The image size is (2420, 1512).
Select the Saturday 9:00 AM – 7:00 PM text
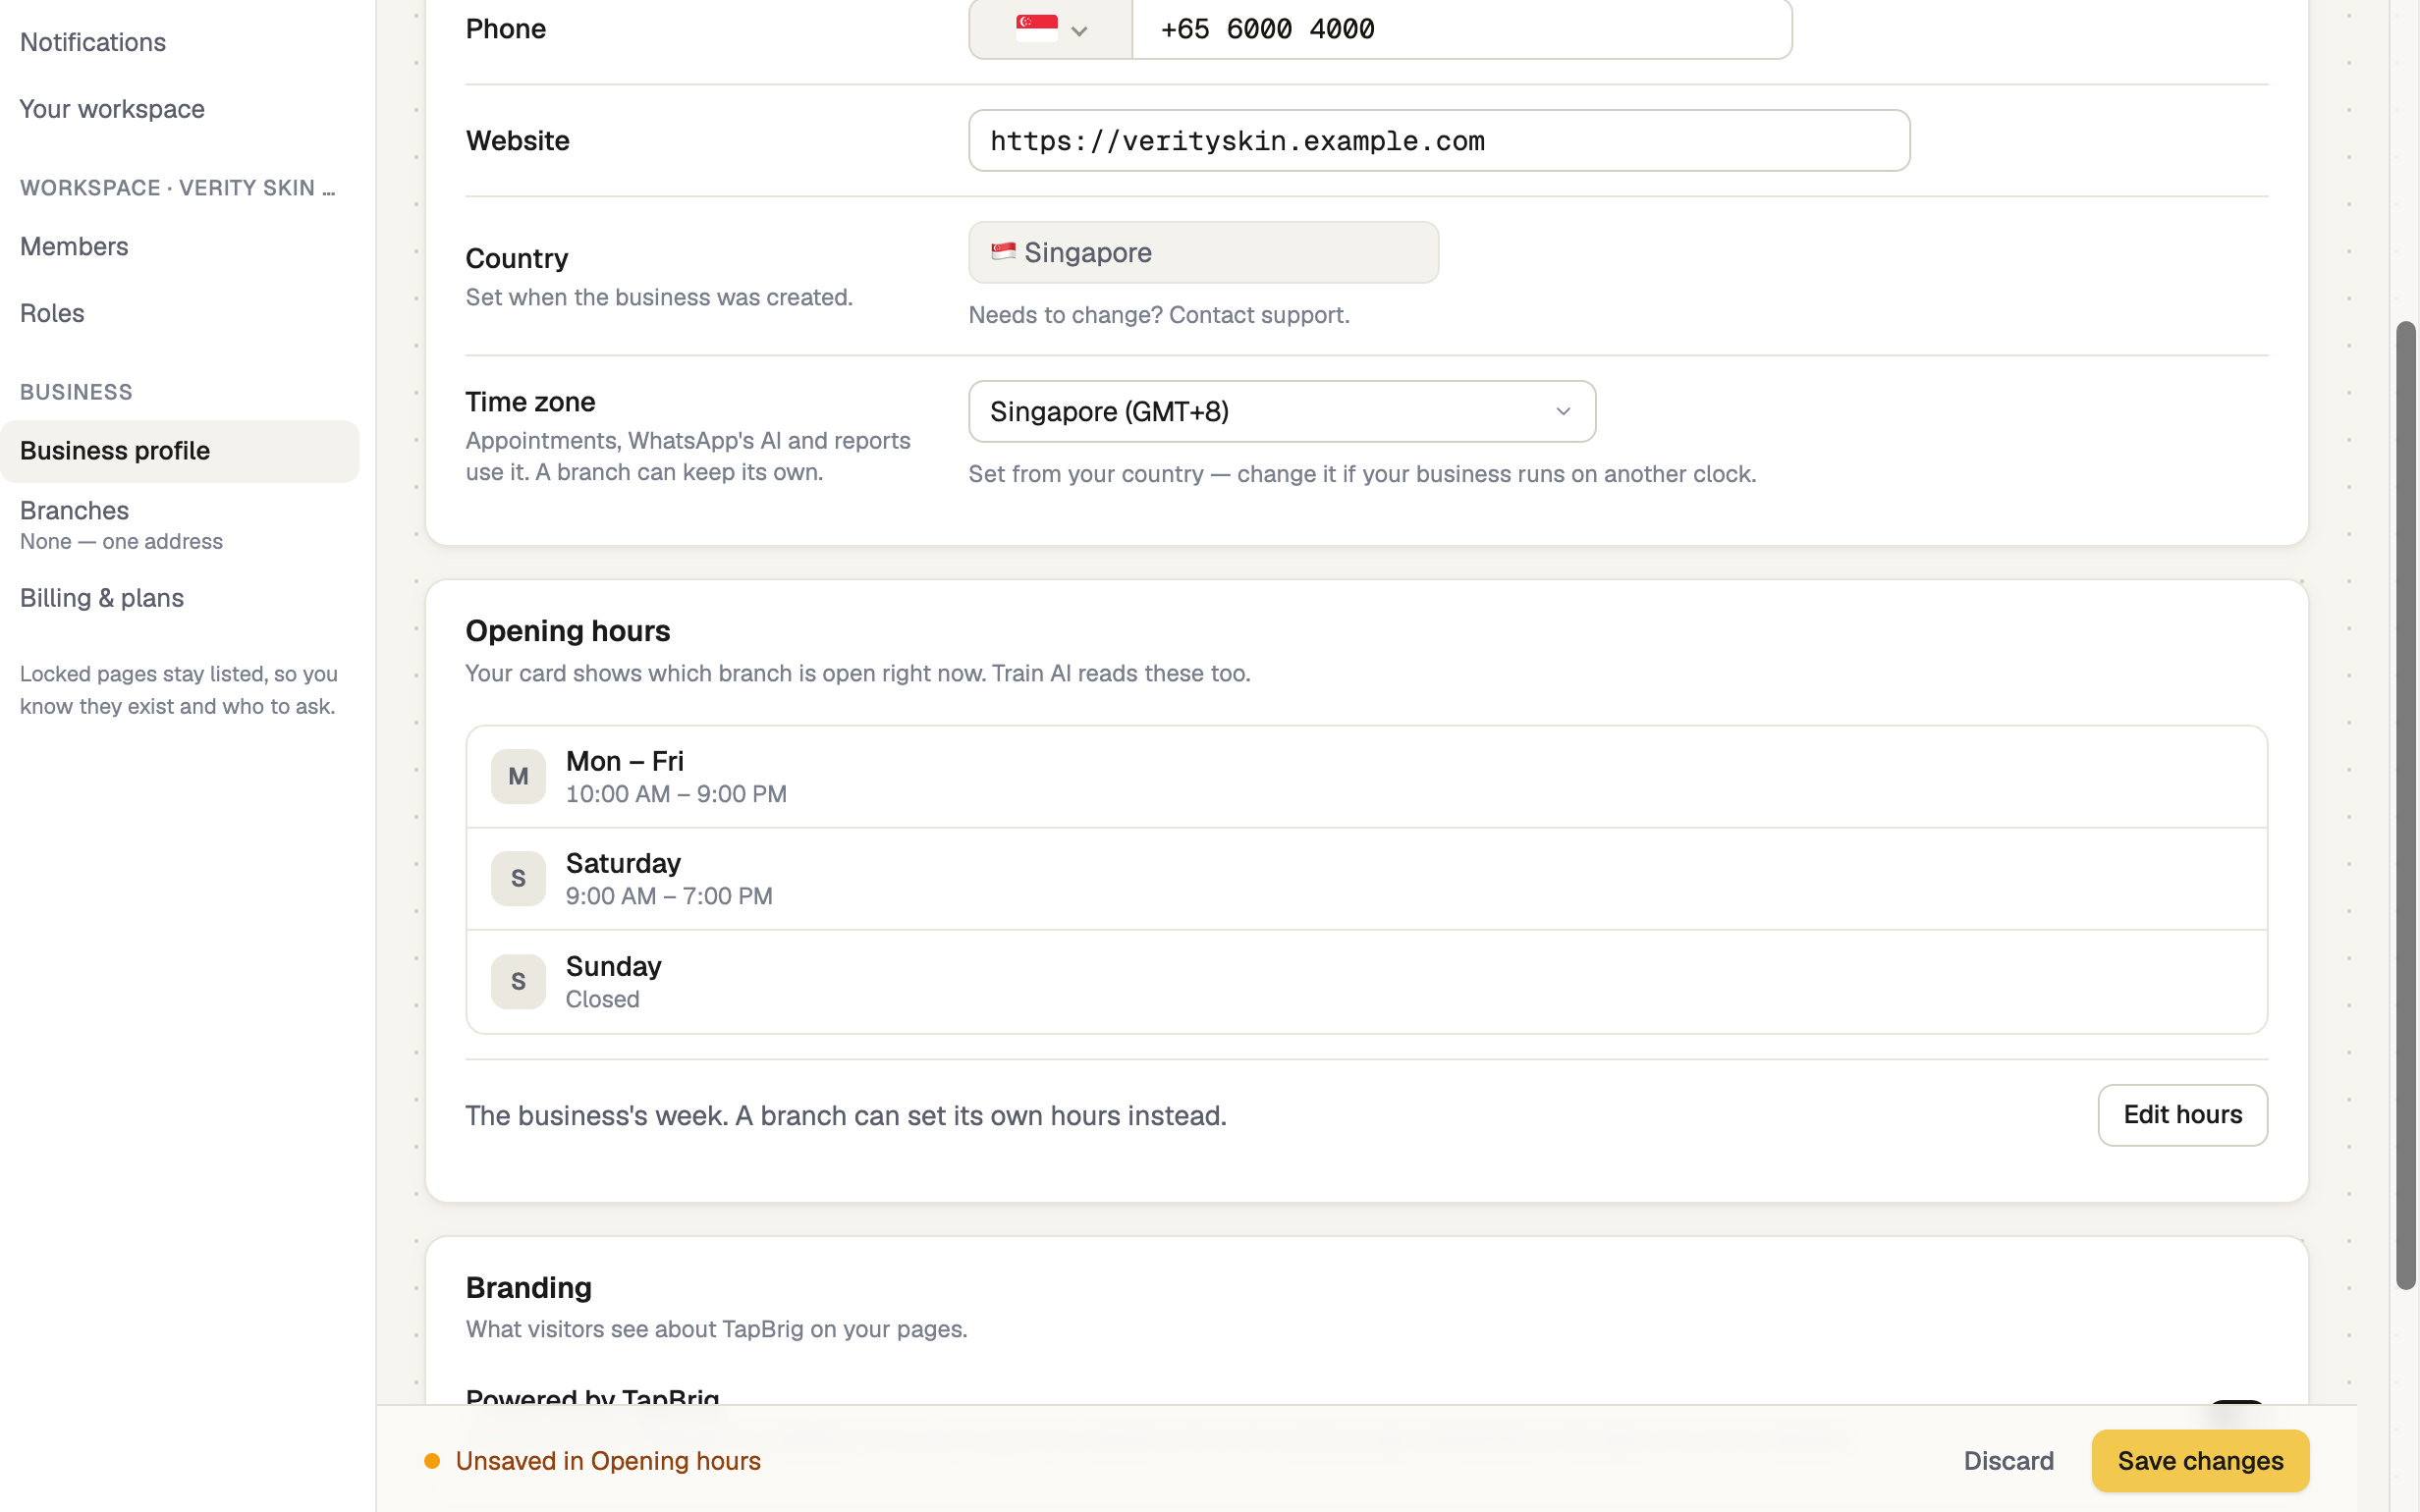669,897
